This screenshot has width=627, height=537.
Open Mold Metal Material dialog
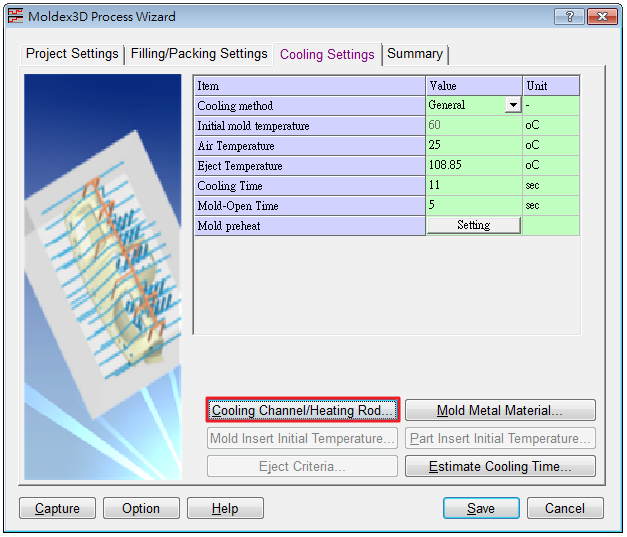(x=500, y=410)
